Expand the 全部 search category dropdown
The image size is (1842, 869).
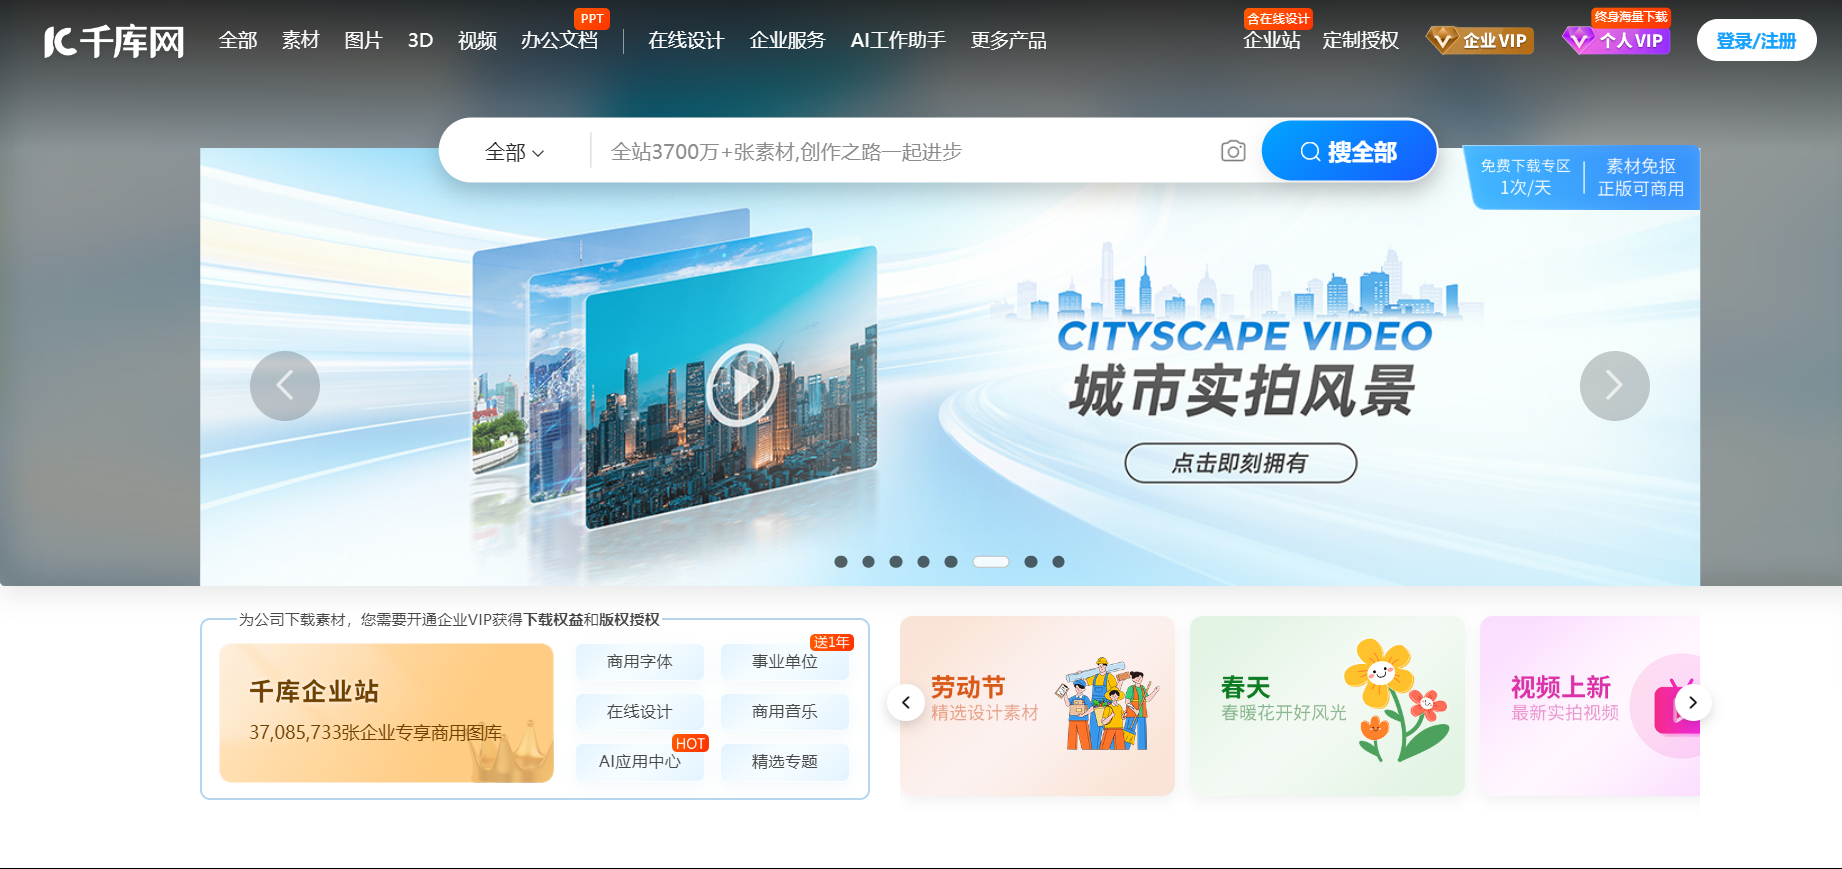pos(514,152)
